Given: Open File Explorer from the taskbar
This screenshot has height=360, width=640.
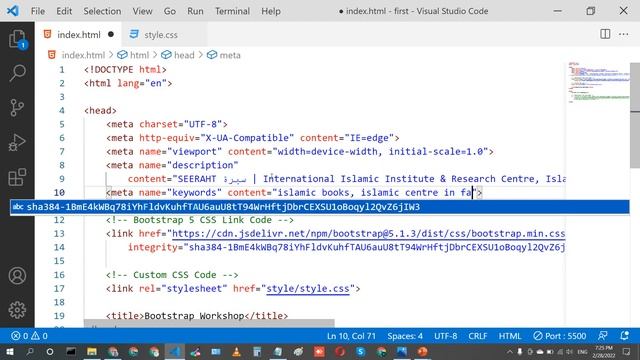Looking at the screenshot, I should (92, 351).
